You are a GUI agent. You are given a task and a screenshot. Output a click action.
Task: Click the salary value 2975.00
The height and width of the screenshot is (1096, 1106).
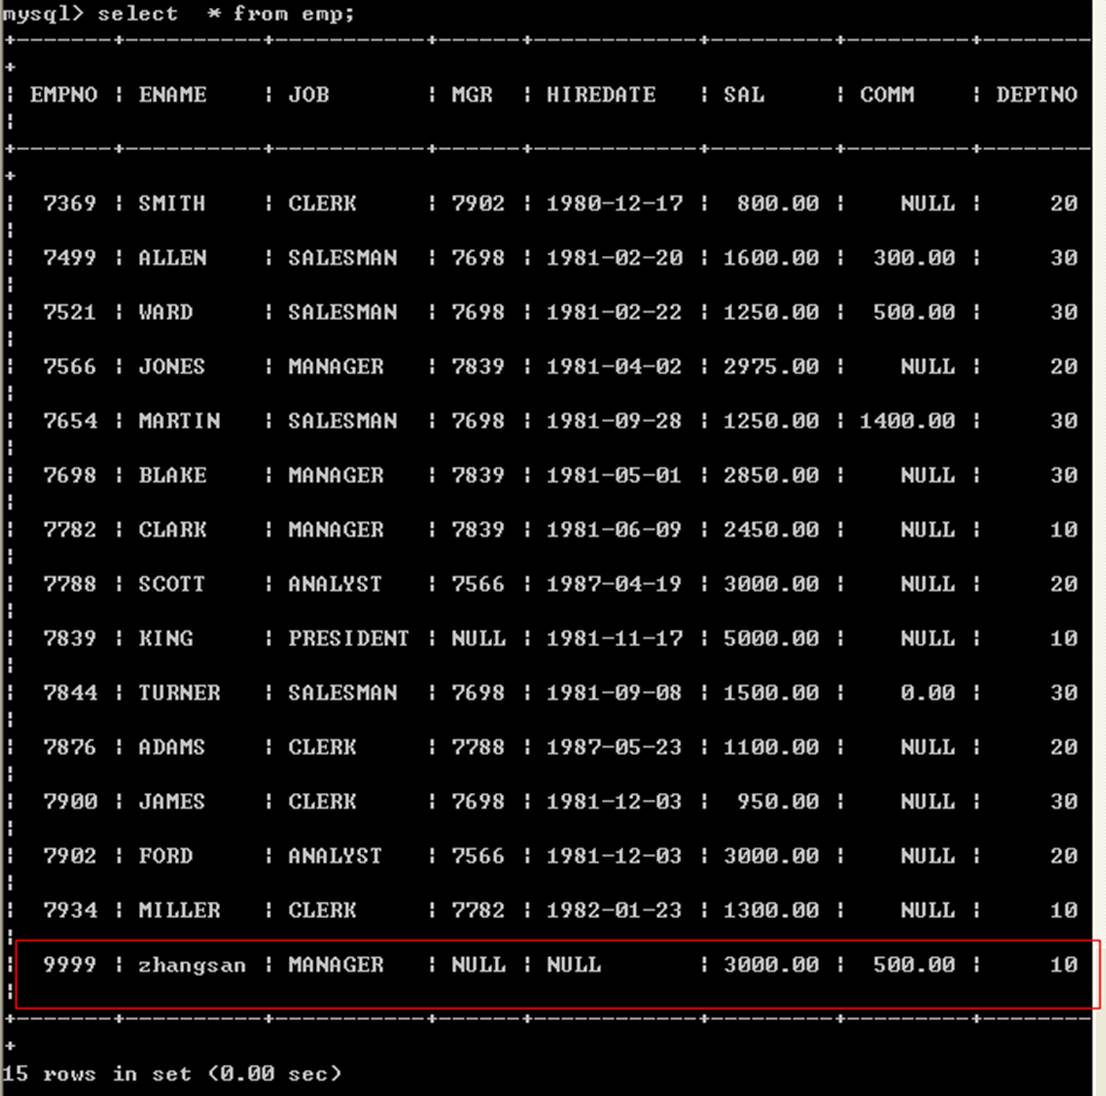pyautogui.click(x=771, y=367)
